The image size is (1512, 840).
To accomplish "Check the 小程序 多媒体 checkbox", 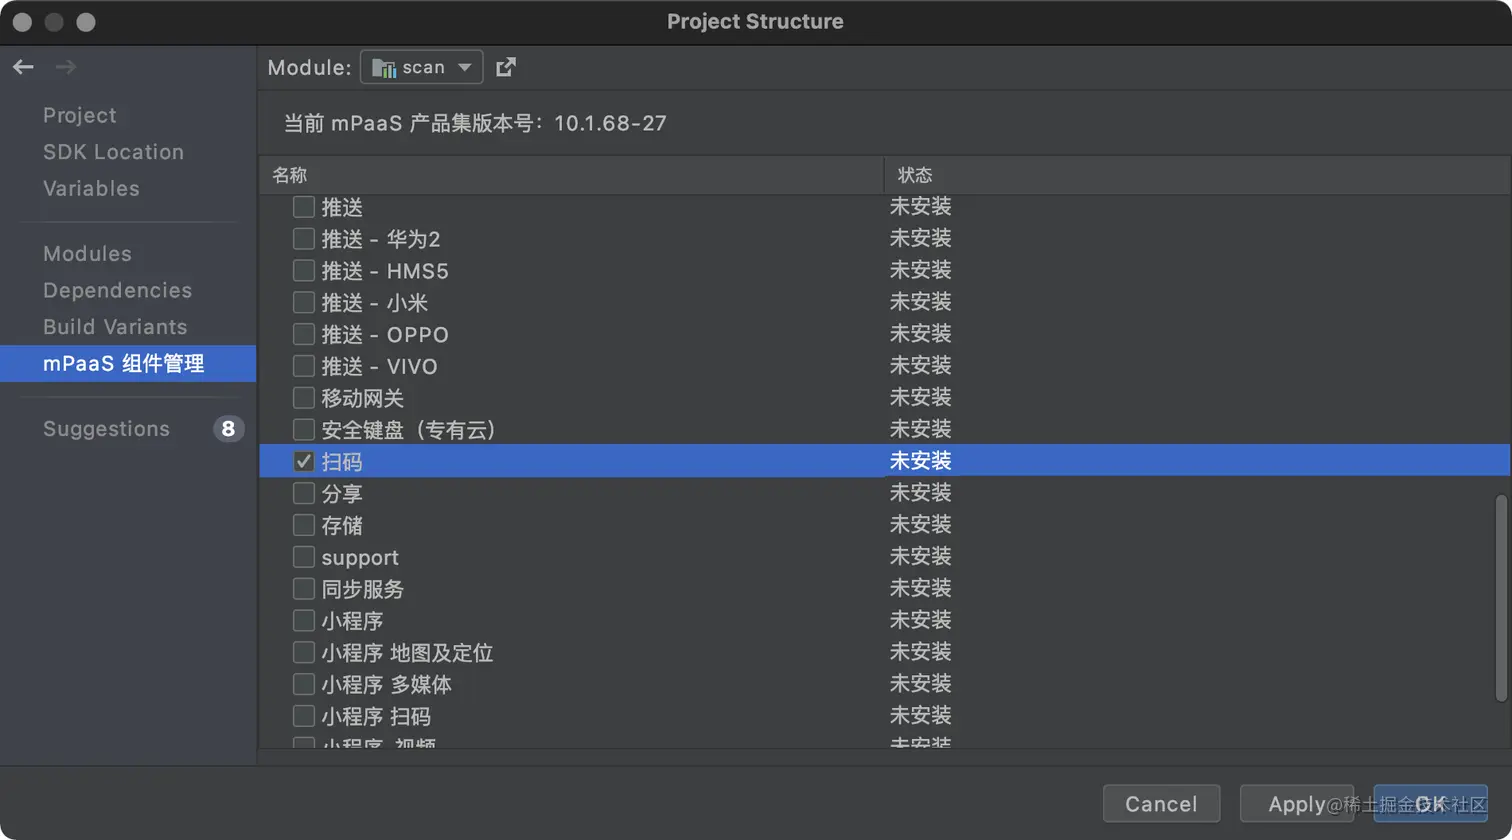I will pos(304,684).
